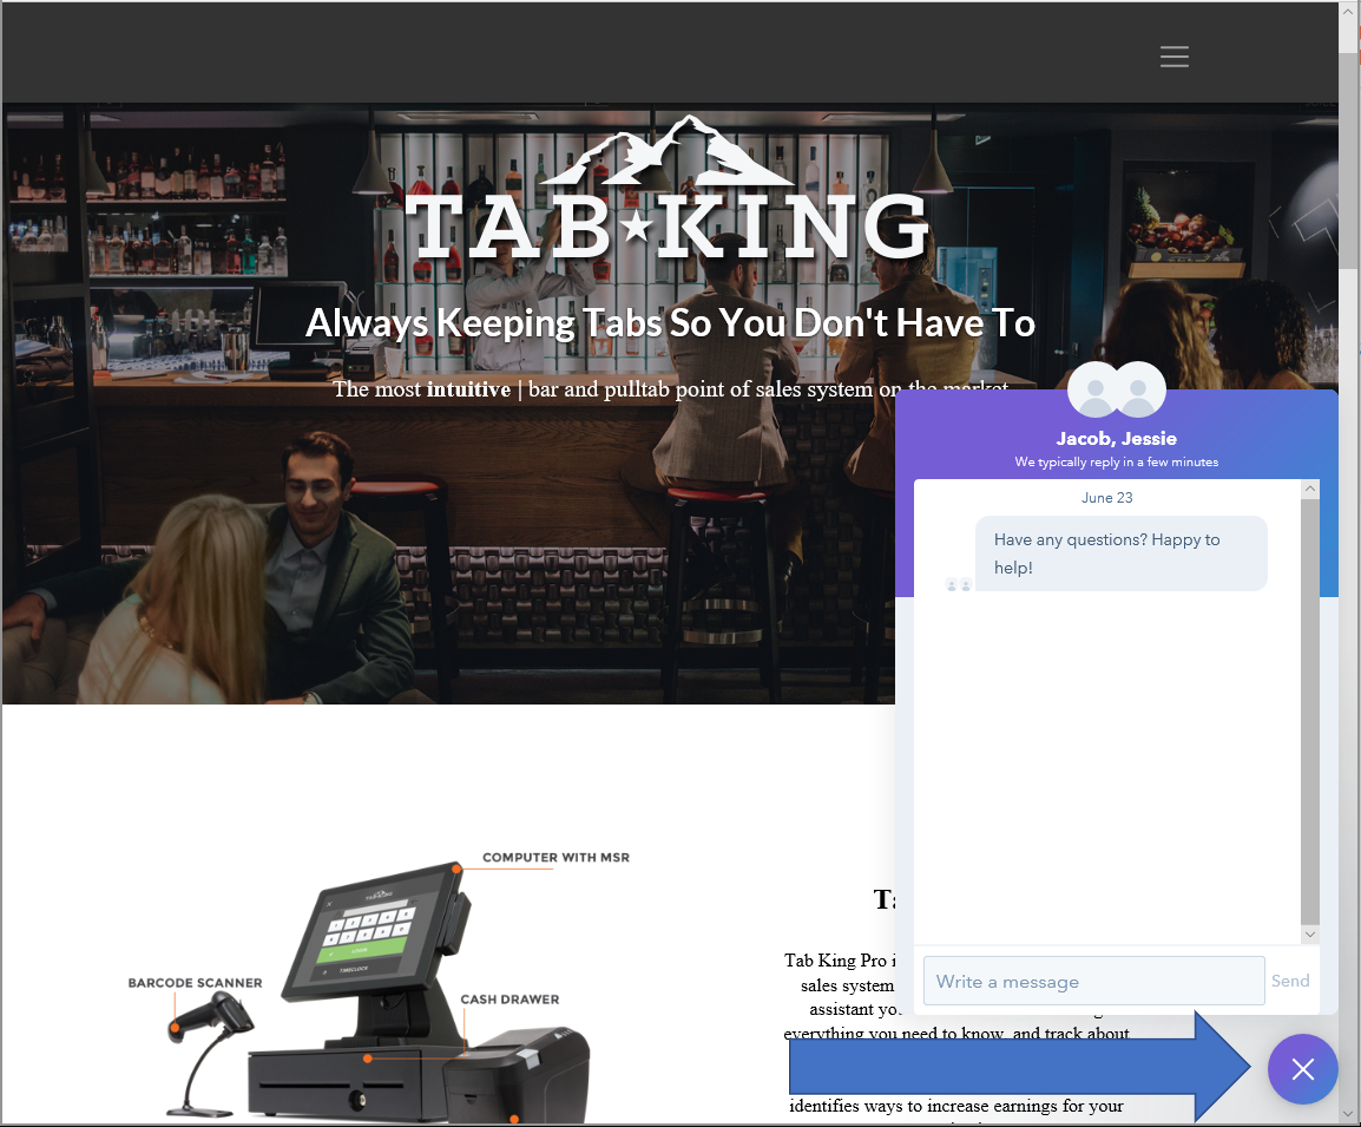Click the Jacob and Jessie avatars icon
Screen dimensions: 1361x1127
1117,391
